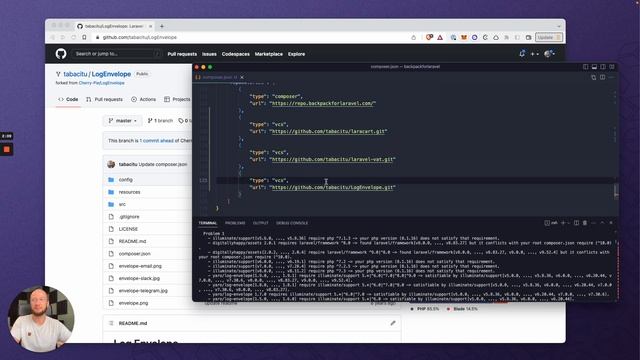Close the composer.json editor tab
The height and width of the screenshot is (360, 640).
242,77
